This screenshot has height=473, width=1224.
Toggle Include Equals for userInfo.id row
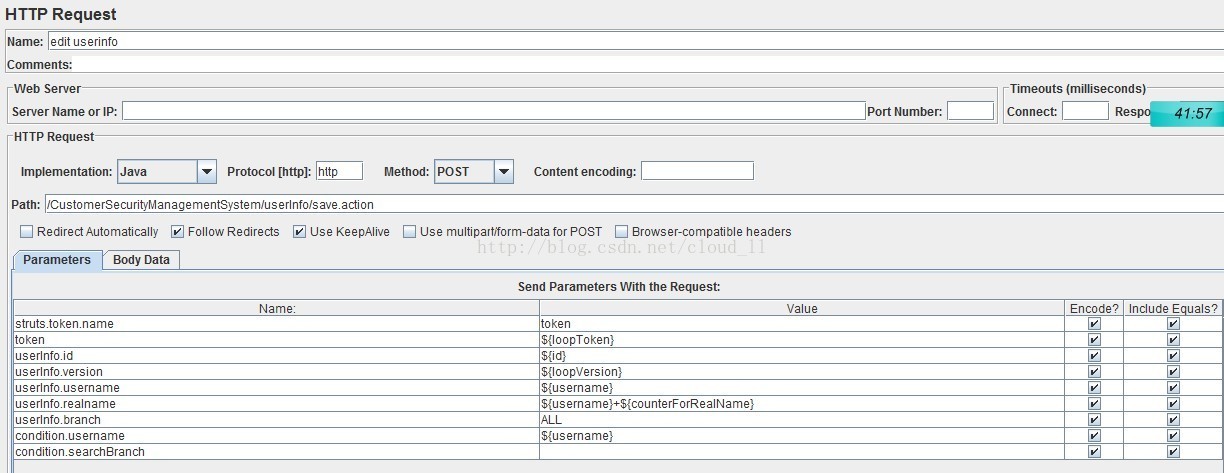point(1173,356)
